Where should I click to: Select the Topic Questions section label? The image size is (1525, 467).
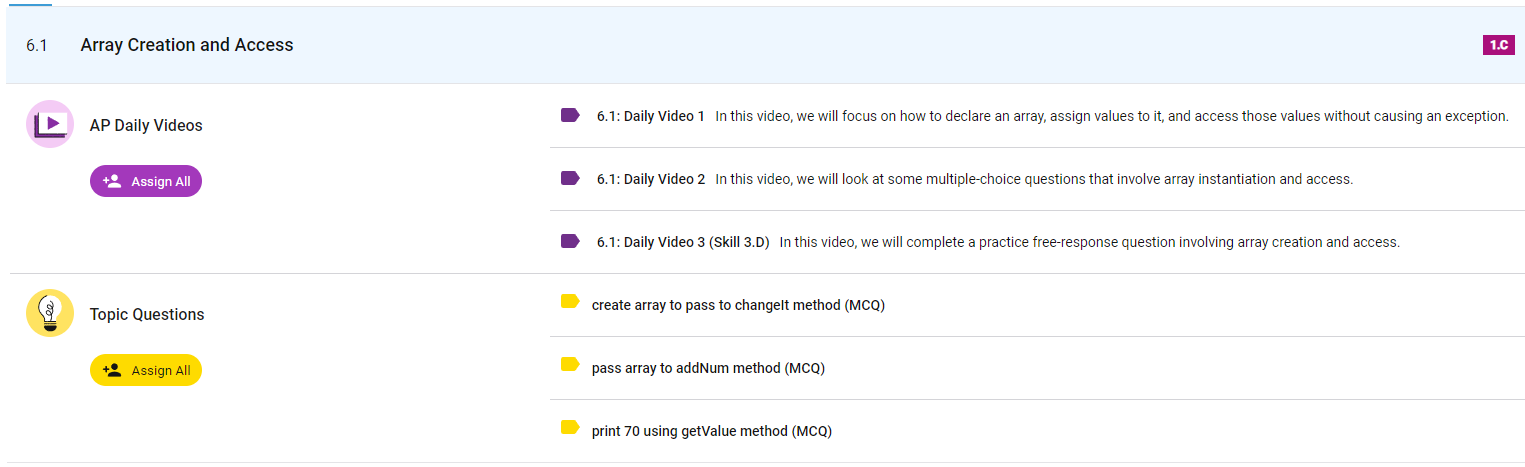[x=147, y=314]
